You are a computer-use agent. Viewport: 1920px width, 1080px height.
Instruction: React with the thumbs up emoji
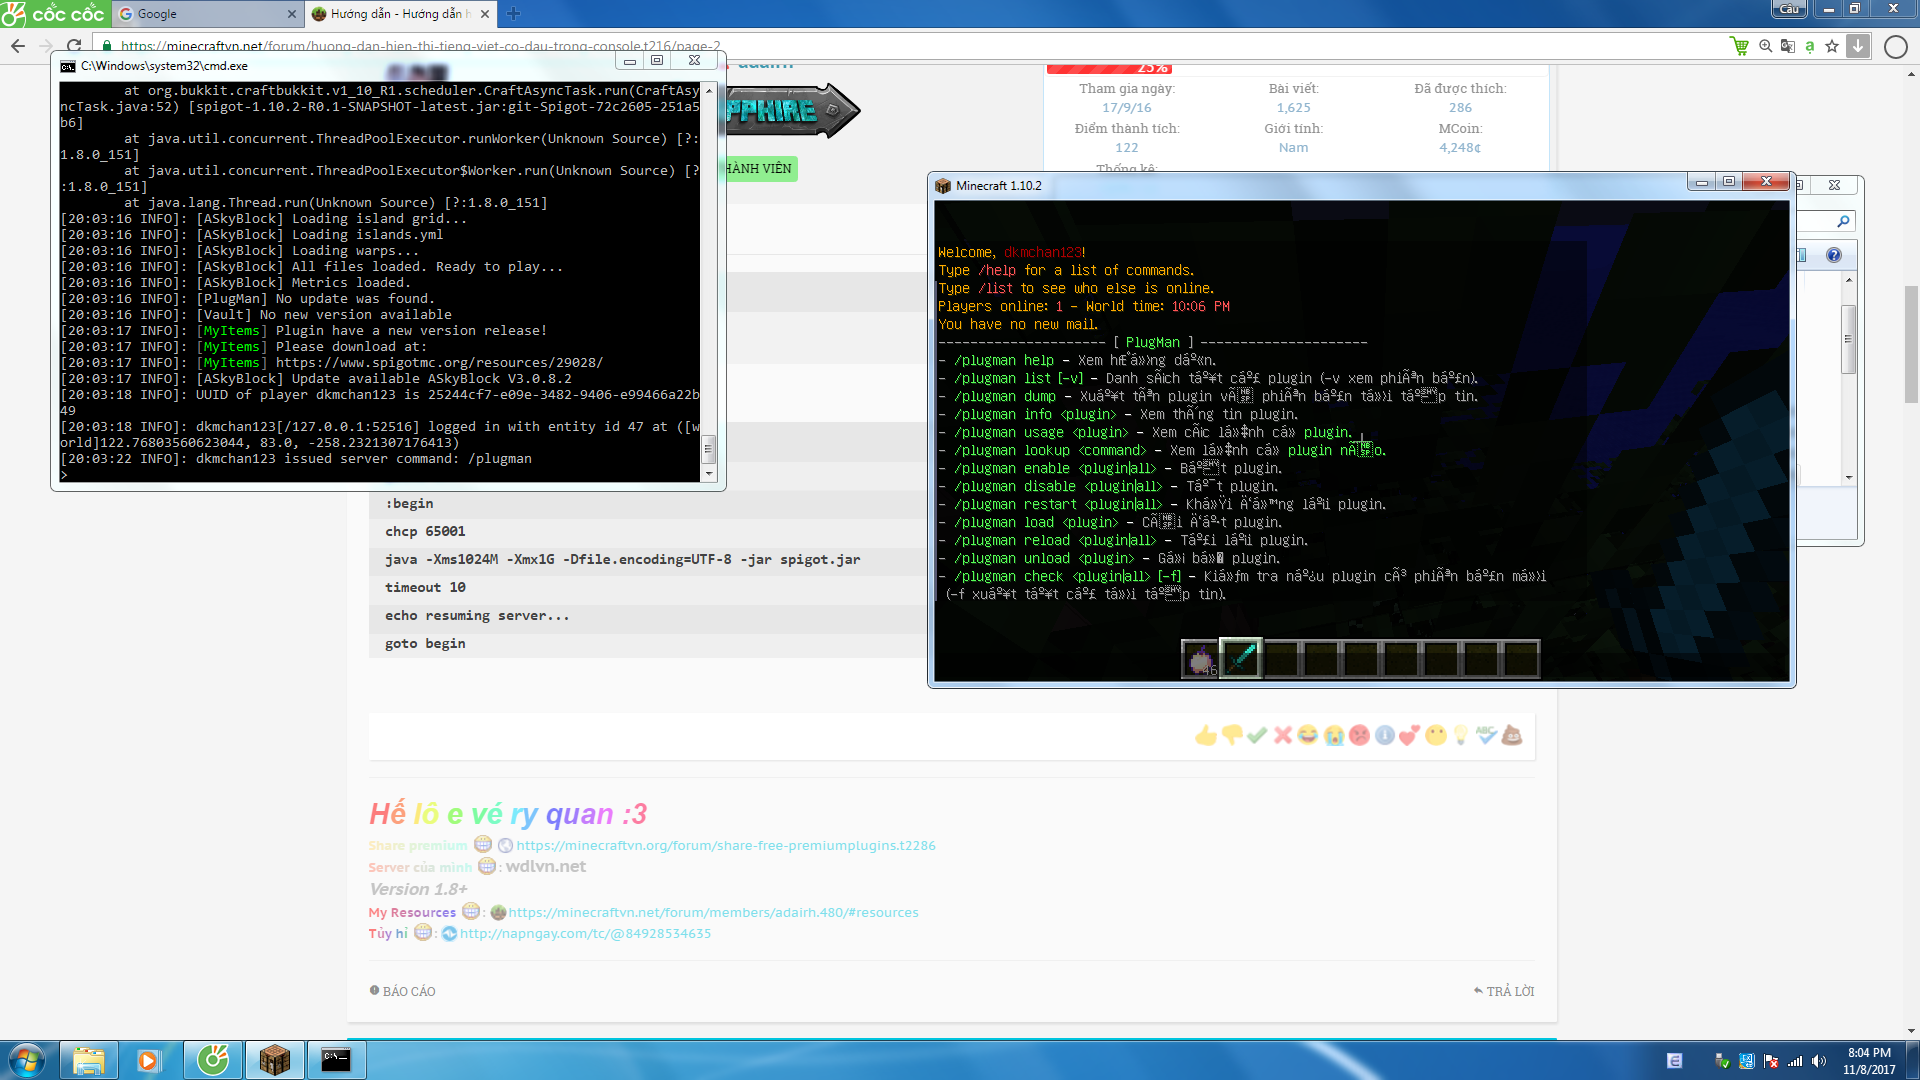click(1205, 736)
